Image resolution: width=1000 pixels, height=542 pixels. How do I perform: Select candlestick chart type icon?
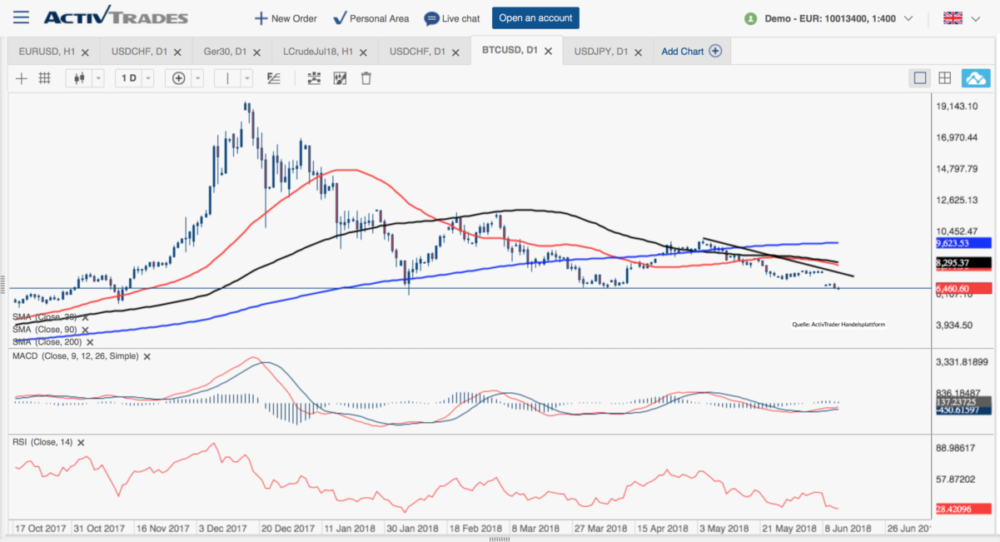pyautogui.click(x=79, y=78)
